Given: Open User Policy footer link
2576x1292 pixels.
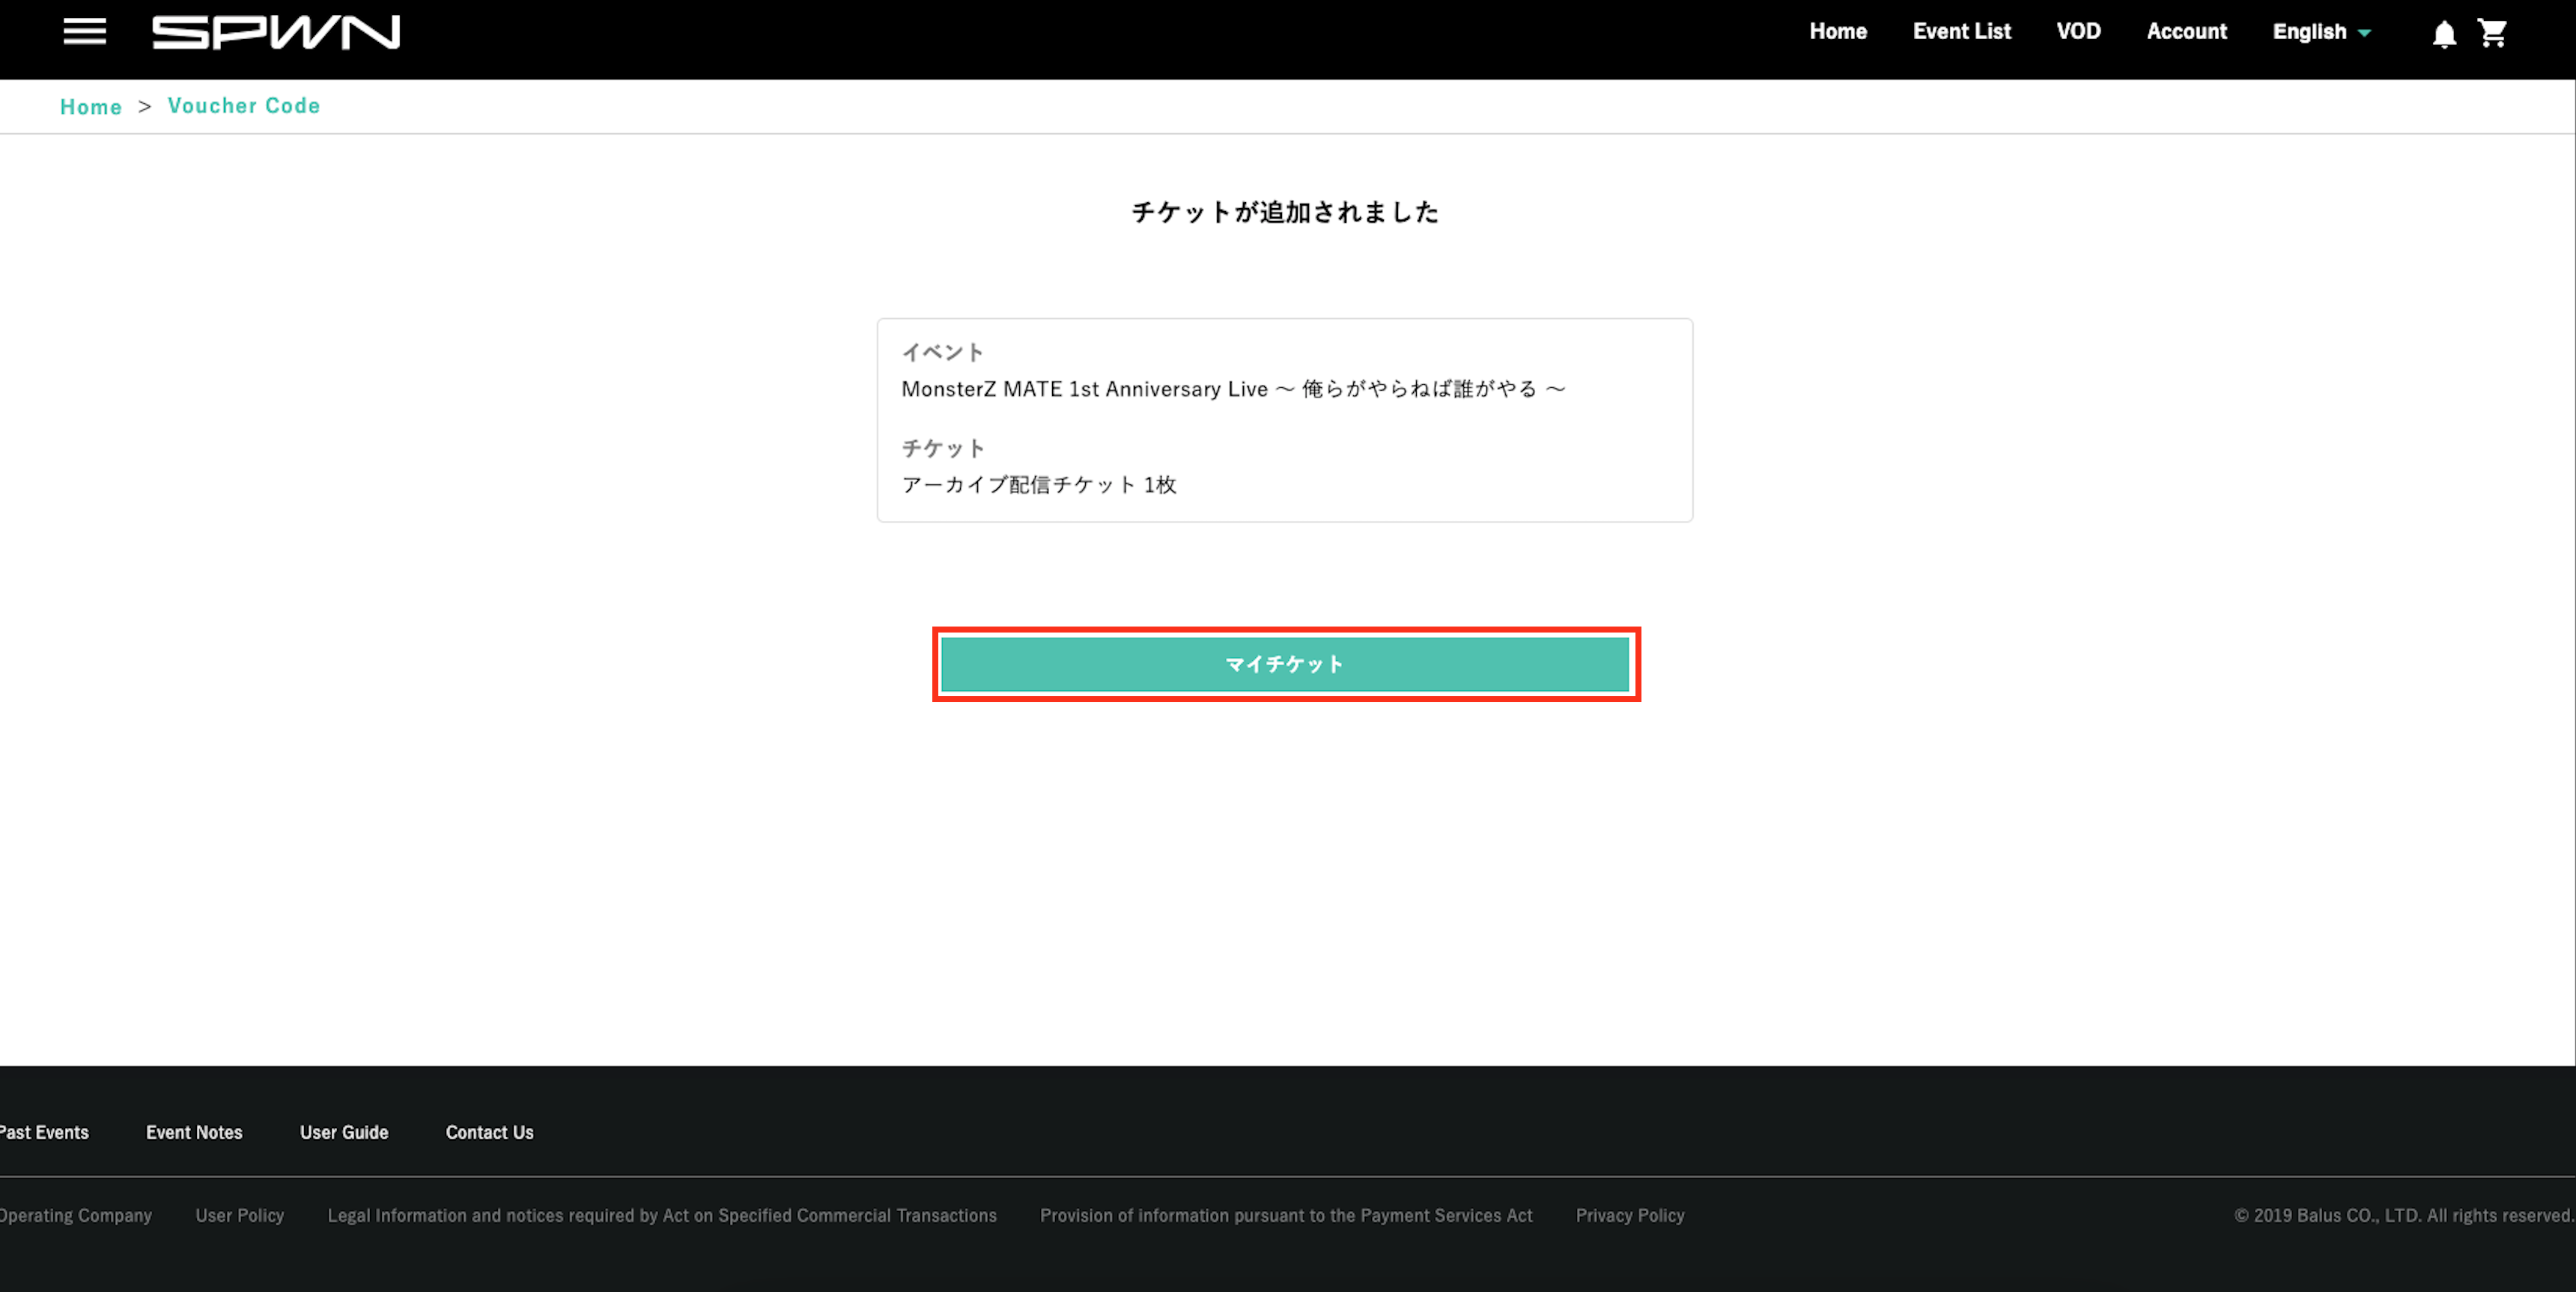Looking at the screenshot, I should [x=240, y=1216].
